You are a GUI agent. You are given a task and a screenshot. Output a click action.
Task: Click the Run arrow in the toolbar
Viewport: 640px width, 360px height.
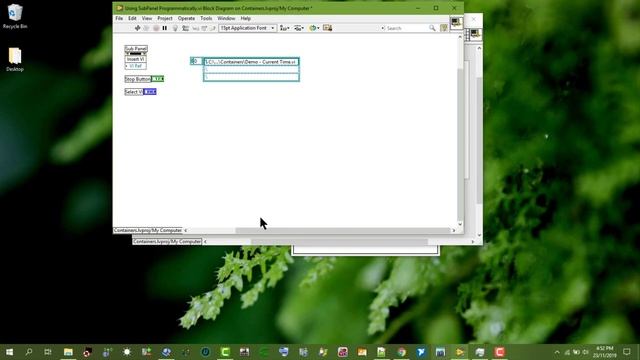137,28
